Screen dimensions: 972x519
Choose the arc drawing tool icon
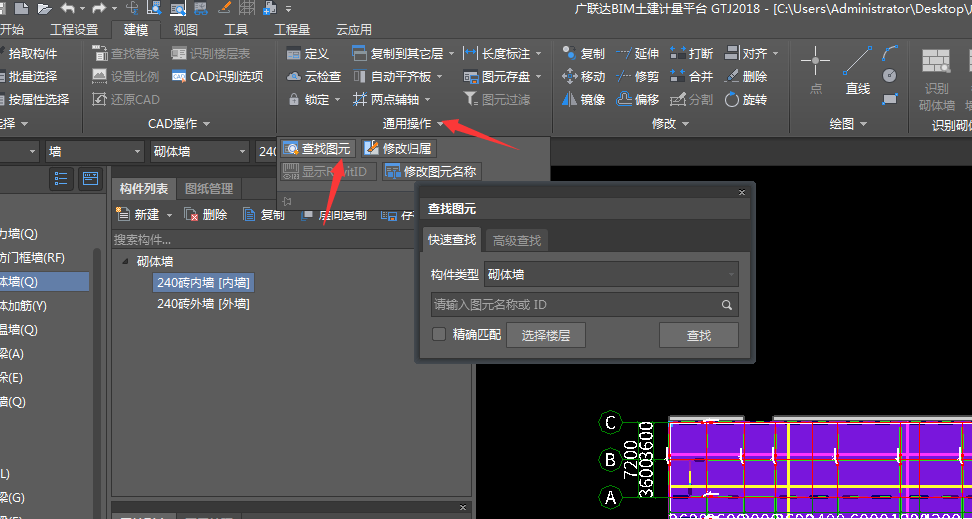(x=890, y=52)
